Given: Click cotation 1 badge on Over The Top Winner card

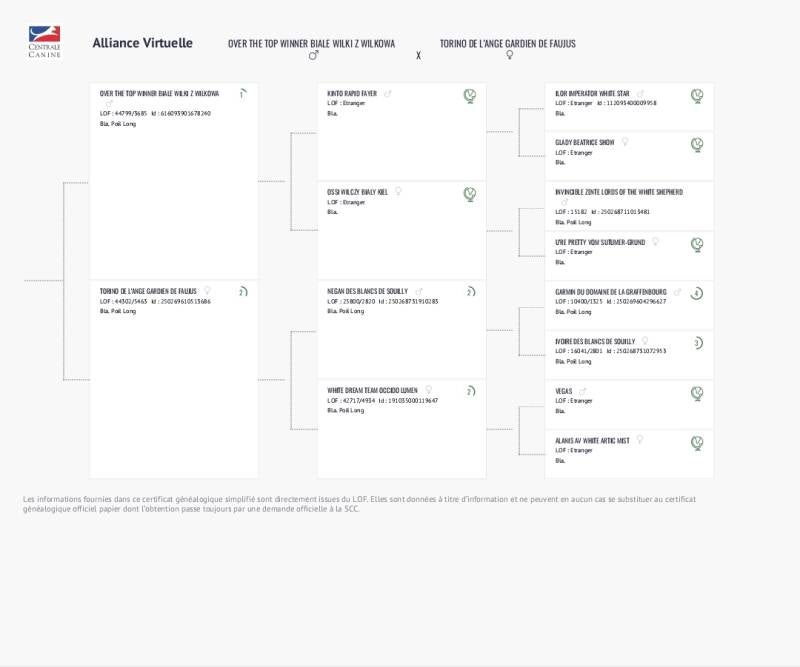Looking at the screenshot, I should [x=243, y=94].
